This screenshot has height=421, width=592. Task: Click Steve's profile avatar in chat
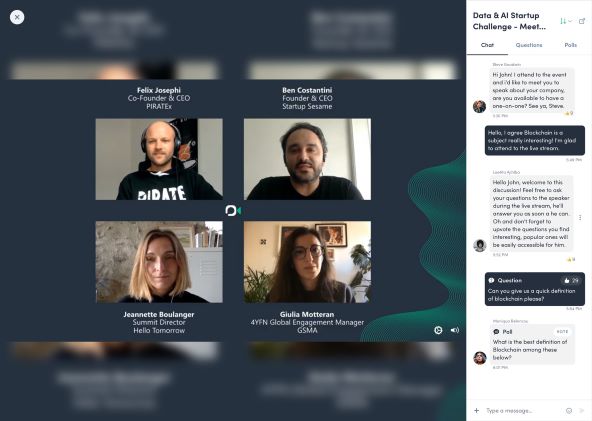(x=479, y=106)
